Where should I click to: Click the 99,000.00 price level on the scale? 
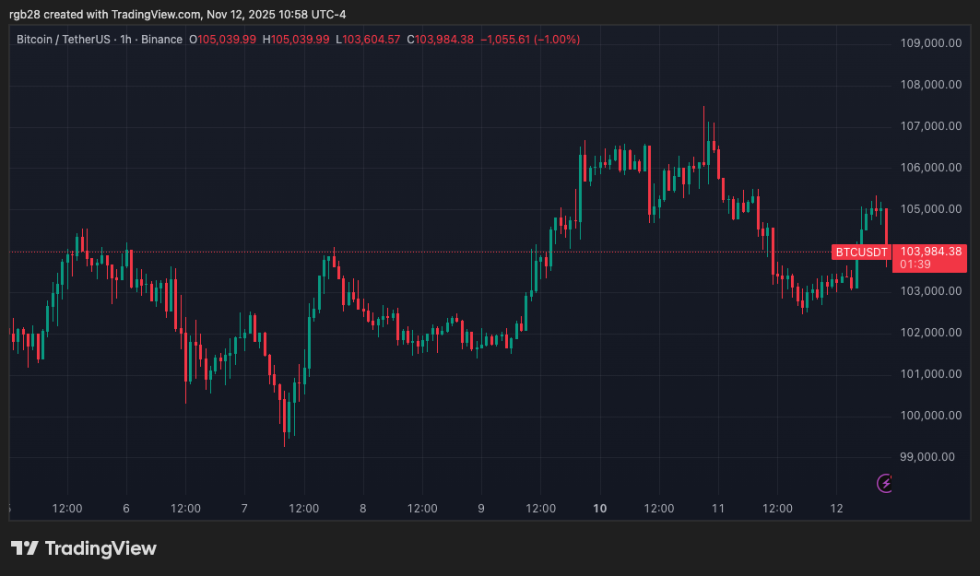tap(928, 457)
